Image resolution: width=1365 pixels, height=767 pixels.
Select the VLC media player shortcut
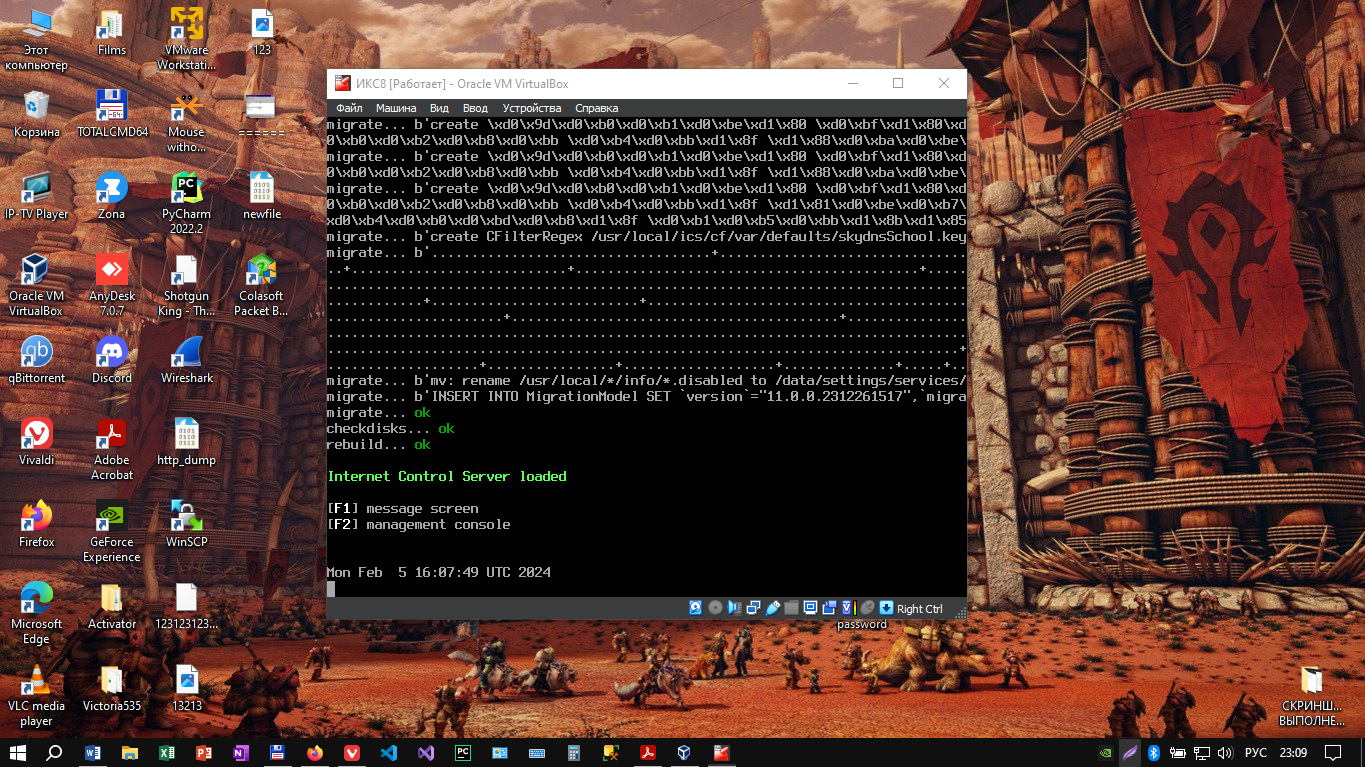(x=36, y=696)
